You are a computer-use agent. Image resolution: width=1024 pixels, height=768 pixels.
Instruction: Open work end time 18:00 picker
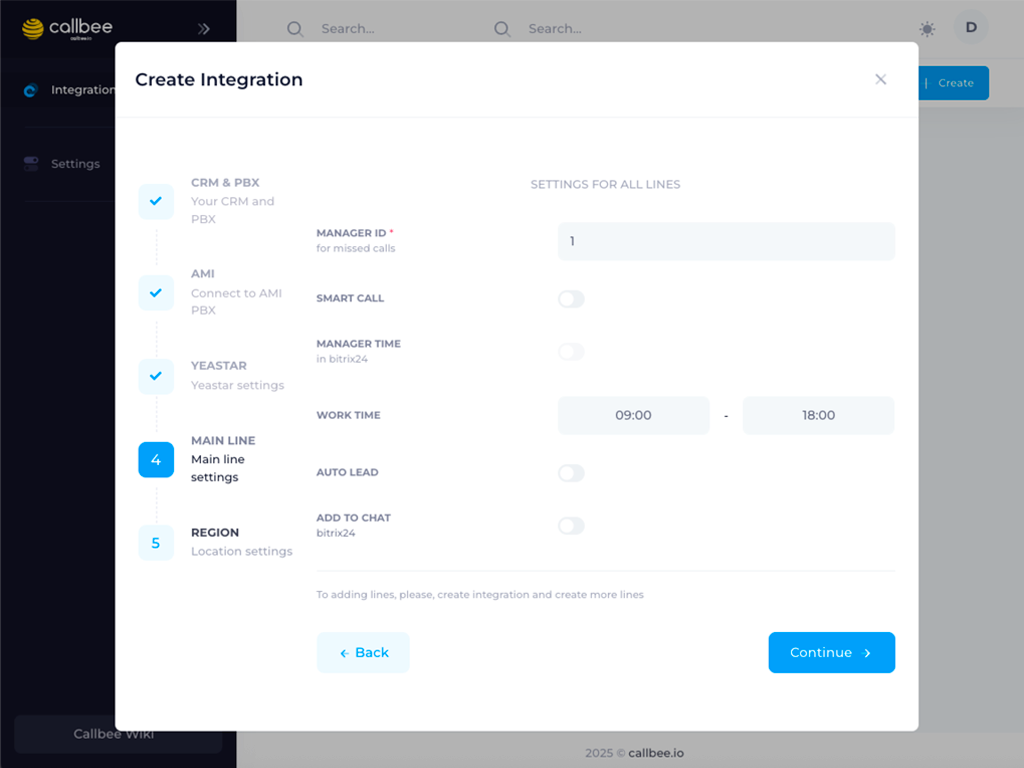pos(818,415)
